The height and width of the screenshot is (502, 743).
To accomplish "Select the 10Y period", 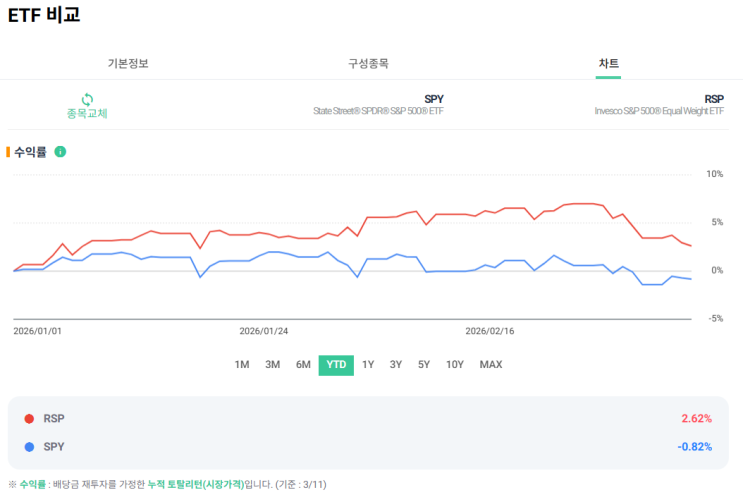I will 454,365.
